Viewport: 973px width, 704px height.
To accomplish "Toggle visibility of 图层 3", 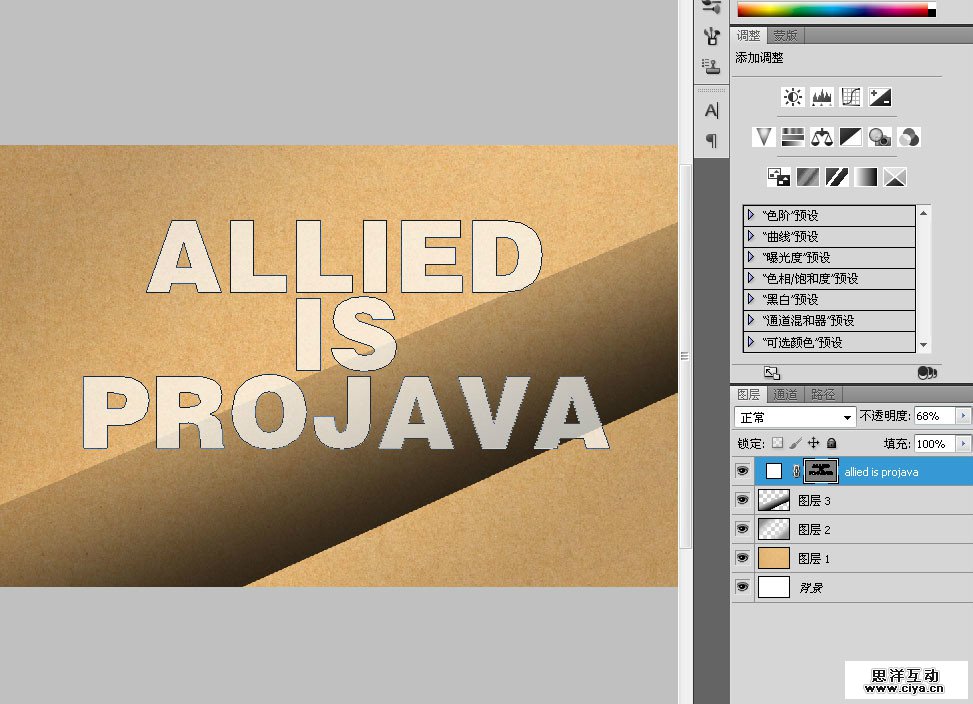I will click(x=742, y=500).
